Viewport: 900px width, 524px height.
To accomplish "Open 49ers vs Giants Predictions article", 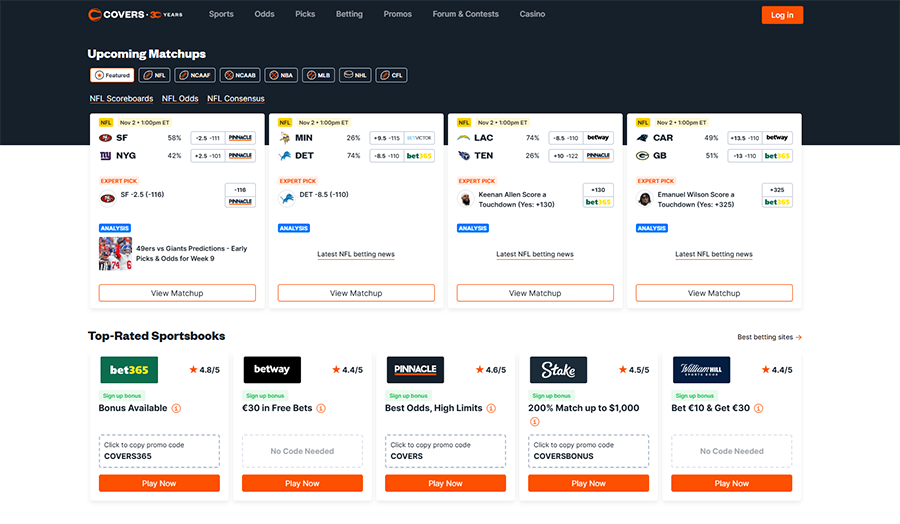I will pyautogui.click(x=192, y=254).
